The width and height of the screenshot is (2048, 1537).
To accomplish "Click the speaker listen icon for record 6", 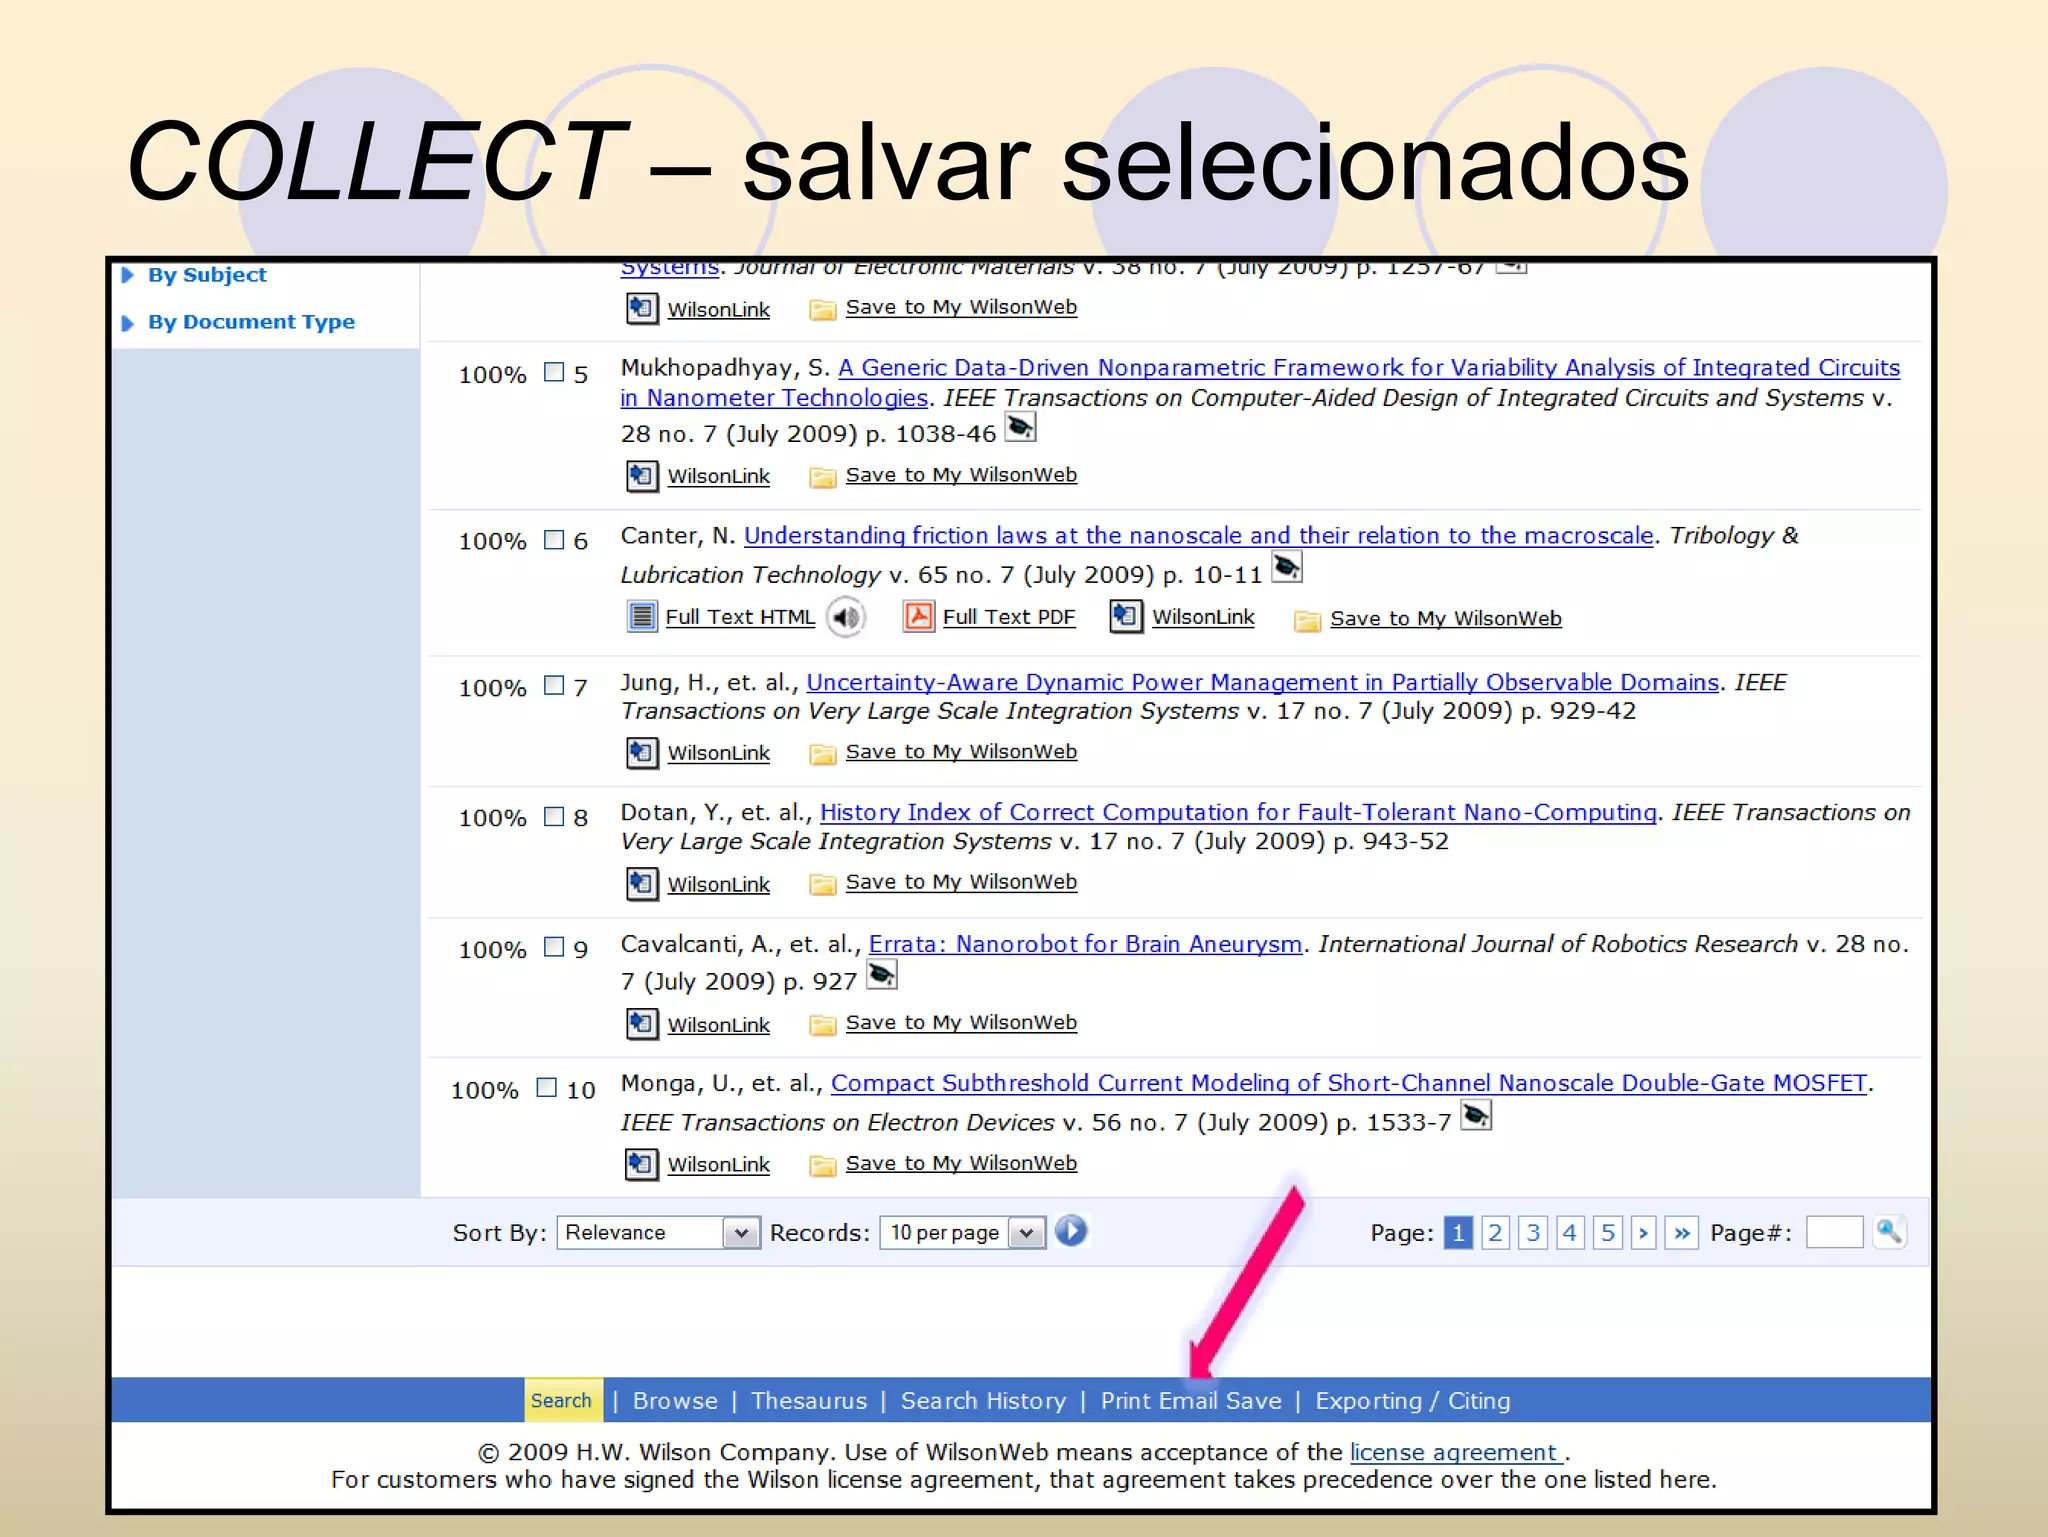I will 846,617.
